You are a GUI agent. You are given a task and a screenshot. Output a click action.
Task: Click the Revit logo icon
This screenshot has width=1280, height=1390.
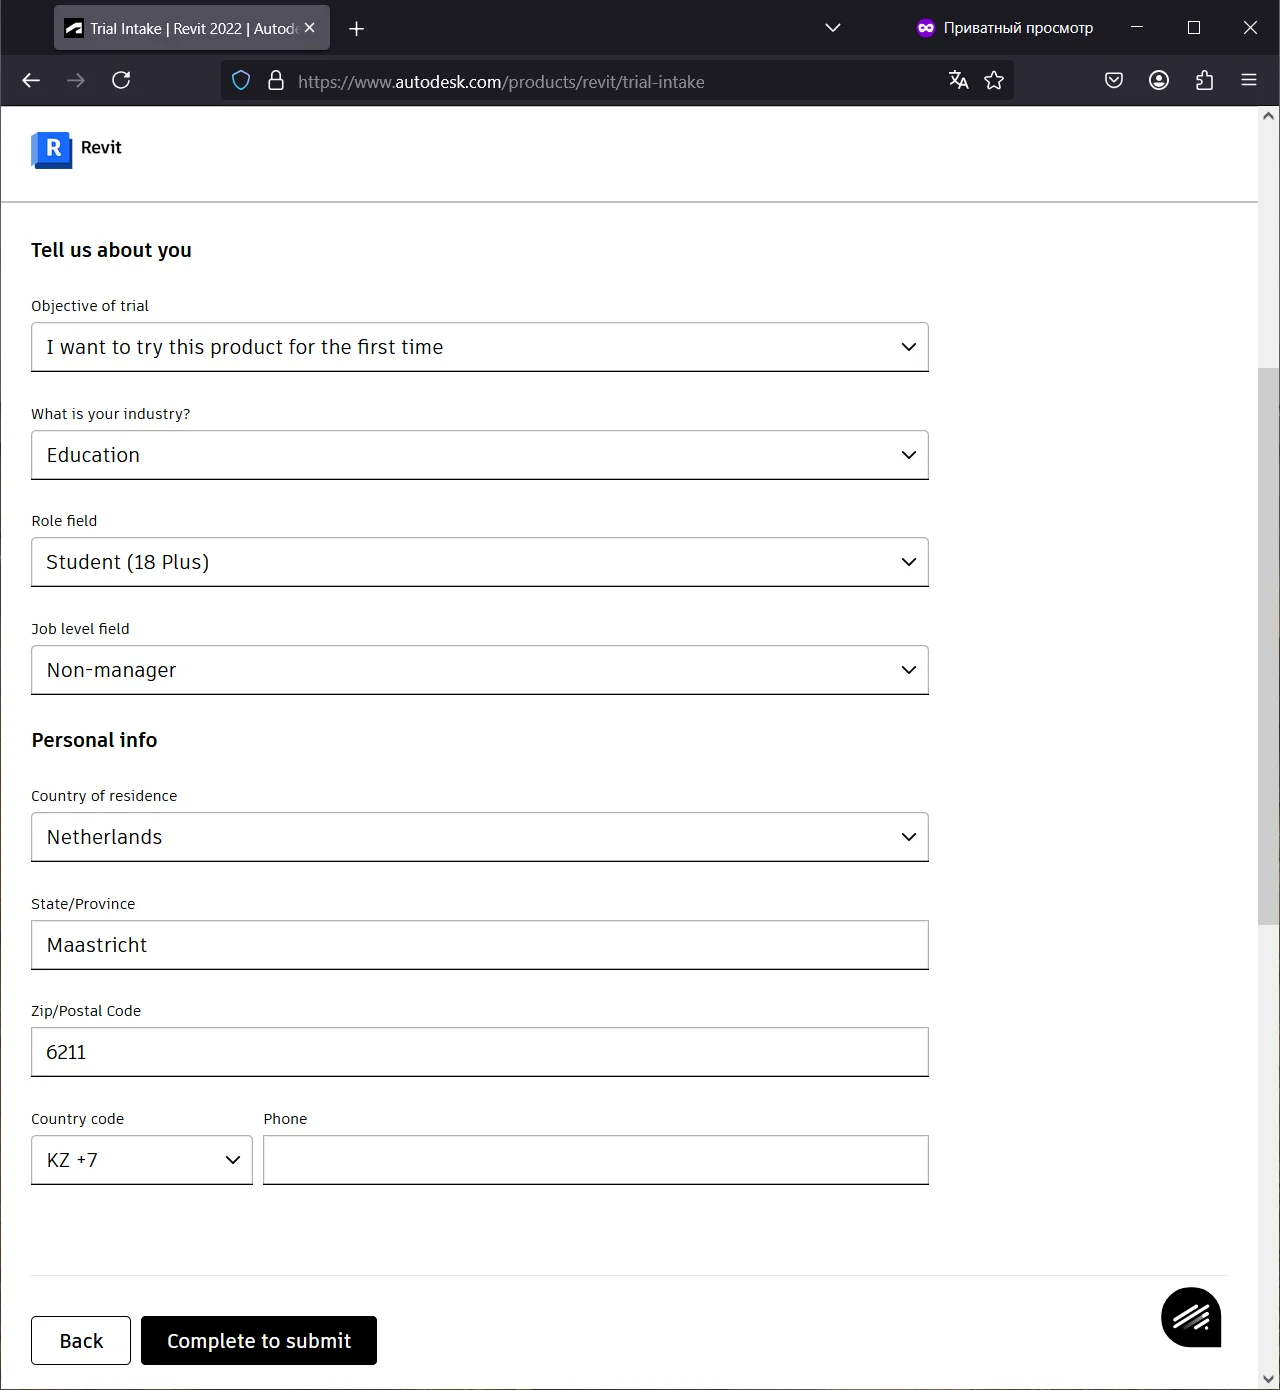[x=52, y=149]
